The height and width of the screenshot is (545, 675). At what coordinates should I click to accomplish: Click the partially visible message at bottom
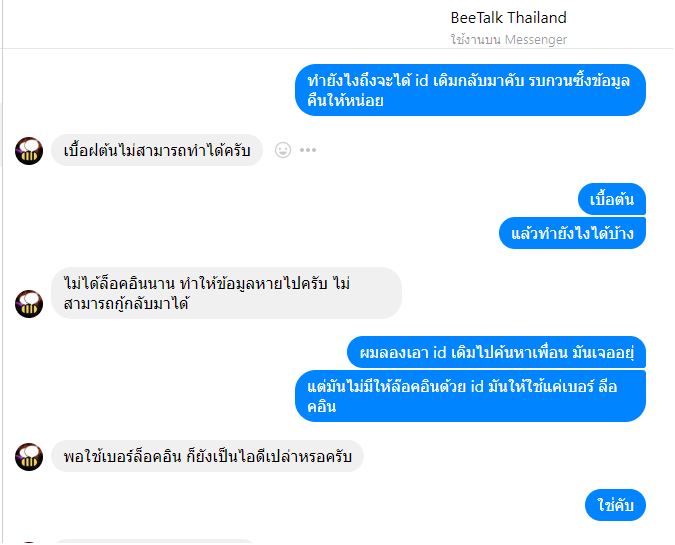tap(155, 541)
